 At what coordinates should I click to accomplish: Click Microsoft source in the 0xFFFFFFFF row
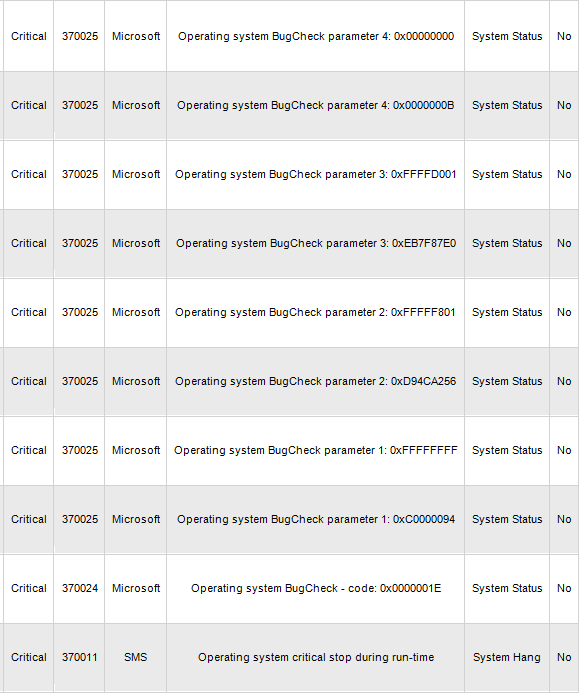click(136, 450)
